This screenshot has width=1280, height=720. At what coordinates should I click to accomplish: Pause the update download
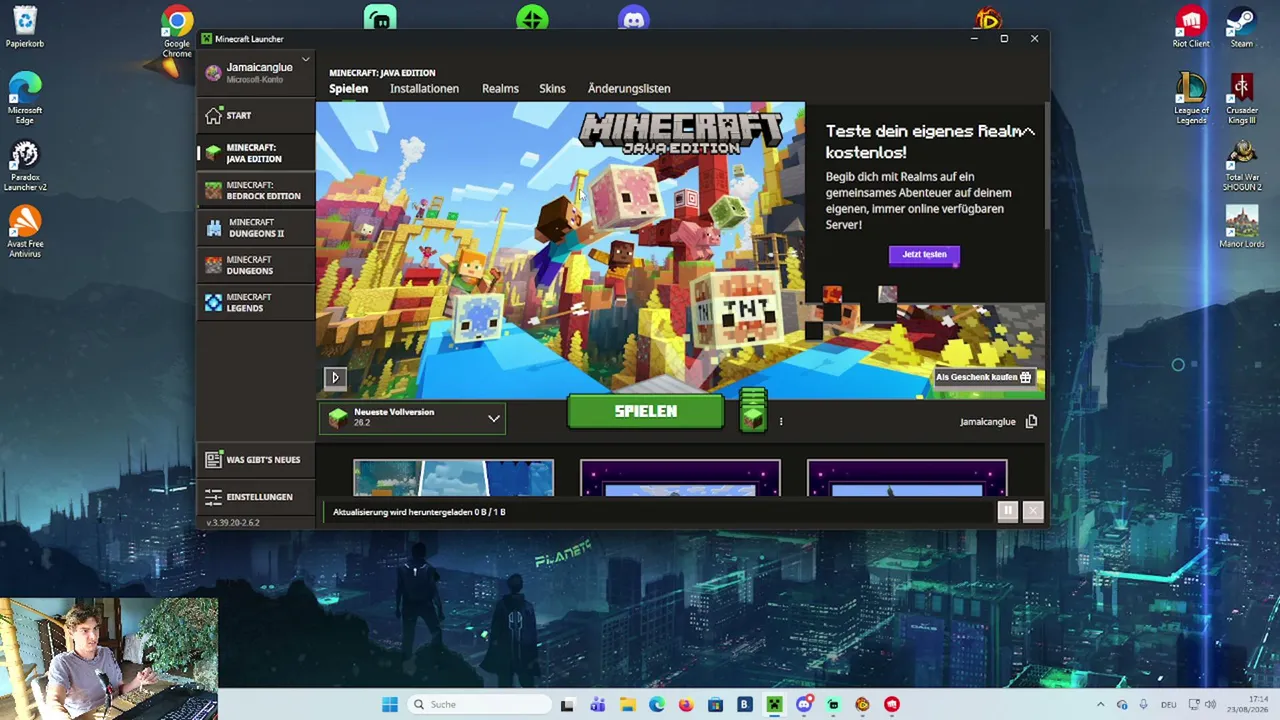coord(1008,511)
